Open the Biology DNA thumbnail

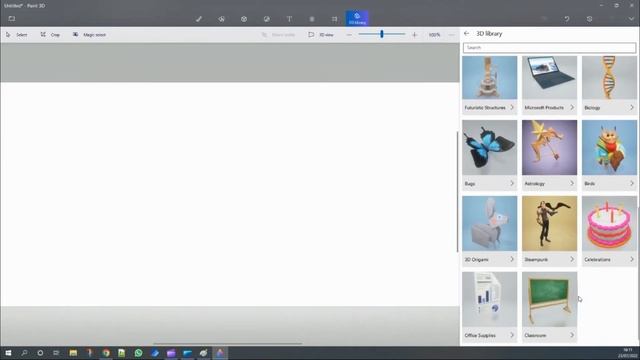[609, 78]
